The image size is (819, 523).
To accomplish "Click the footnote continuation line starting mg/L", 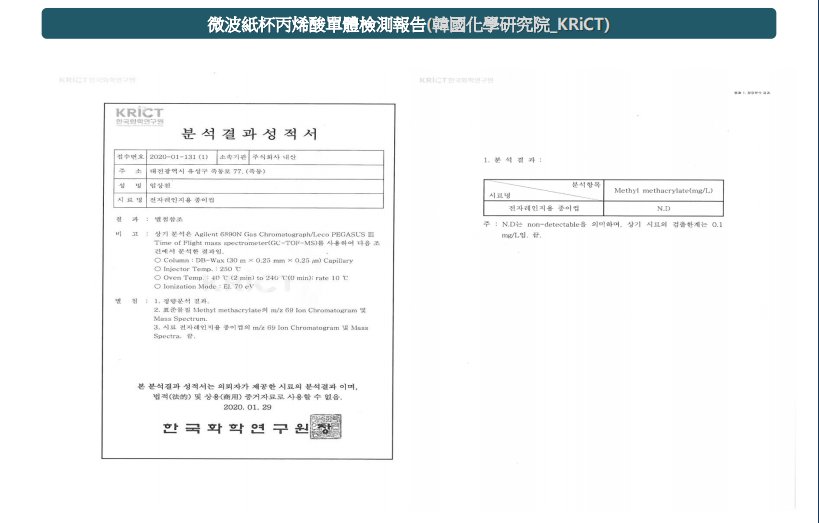I will pyautogui.click(x=521, y=235).
